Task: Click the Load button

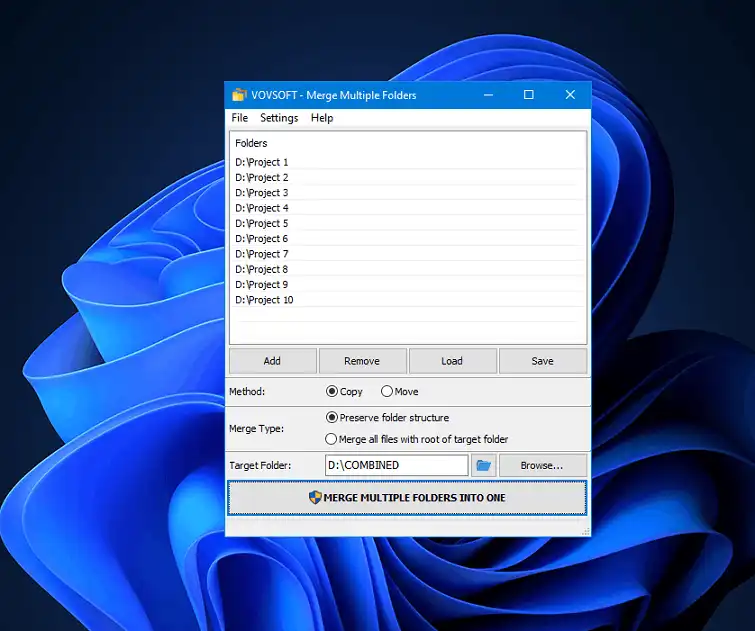Action: (x=452, y=361)
